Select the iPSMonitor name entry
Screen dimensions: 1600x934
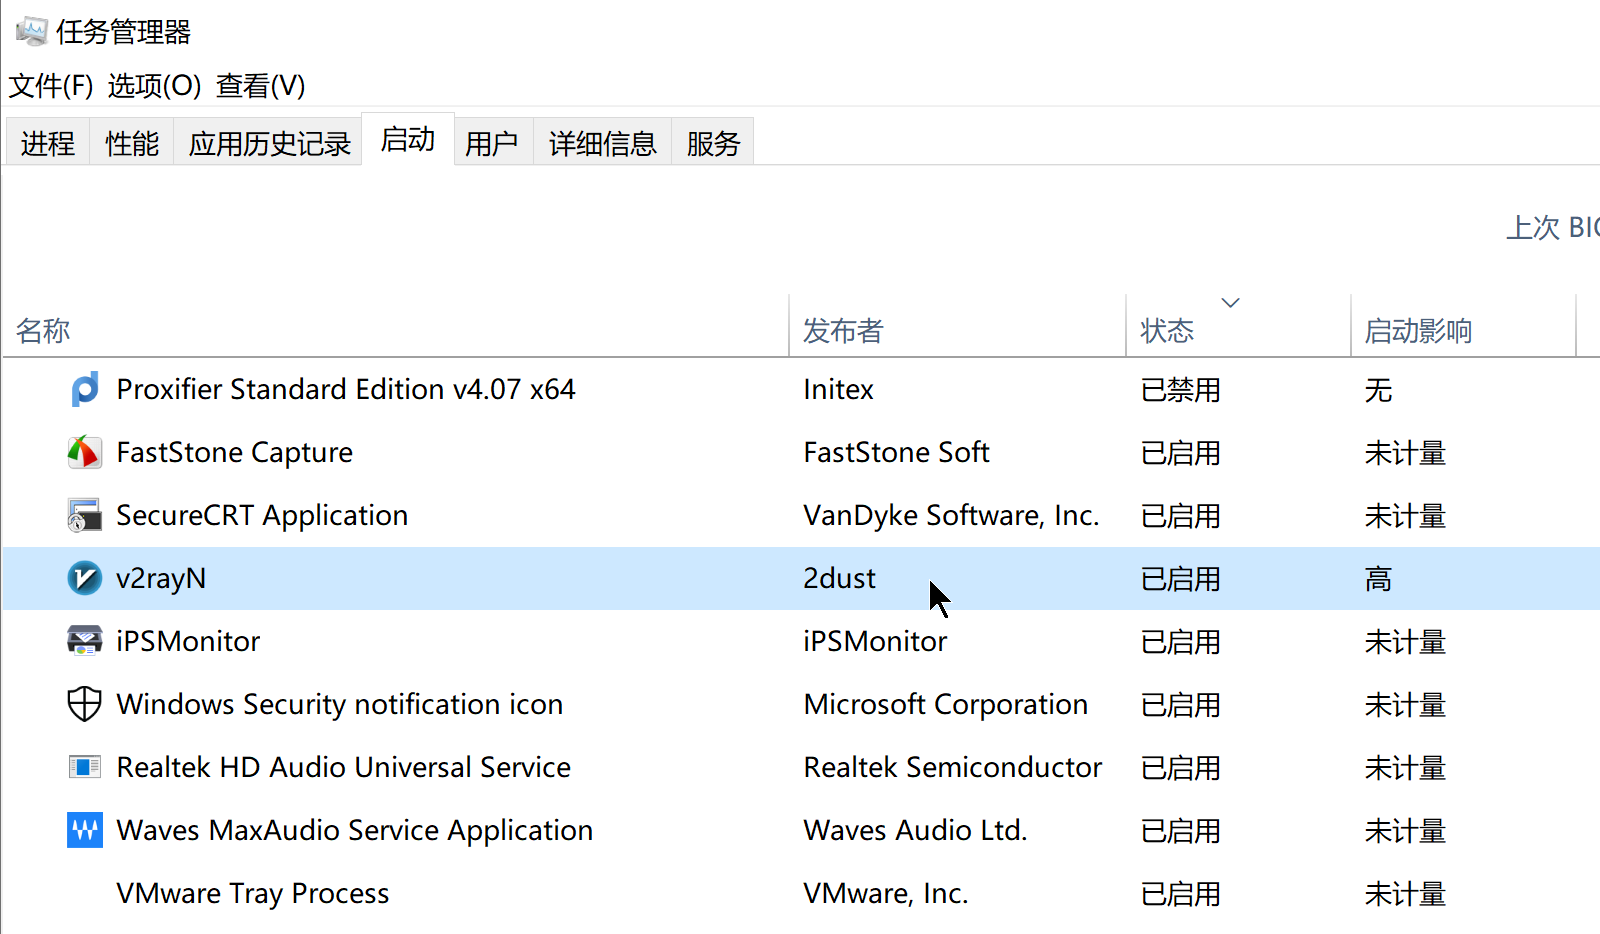pyautogui.click(x=188, y=641)
